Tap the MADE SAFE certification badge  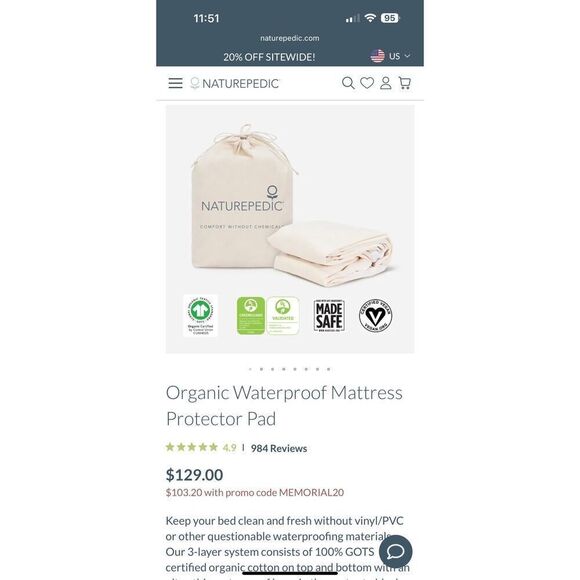click(329, 316)
